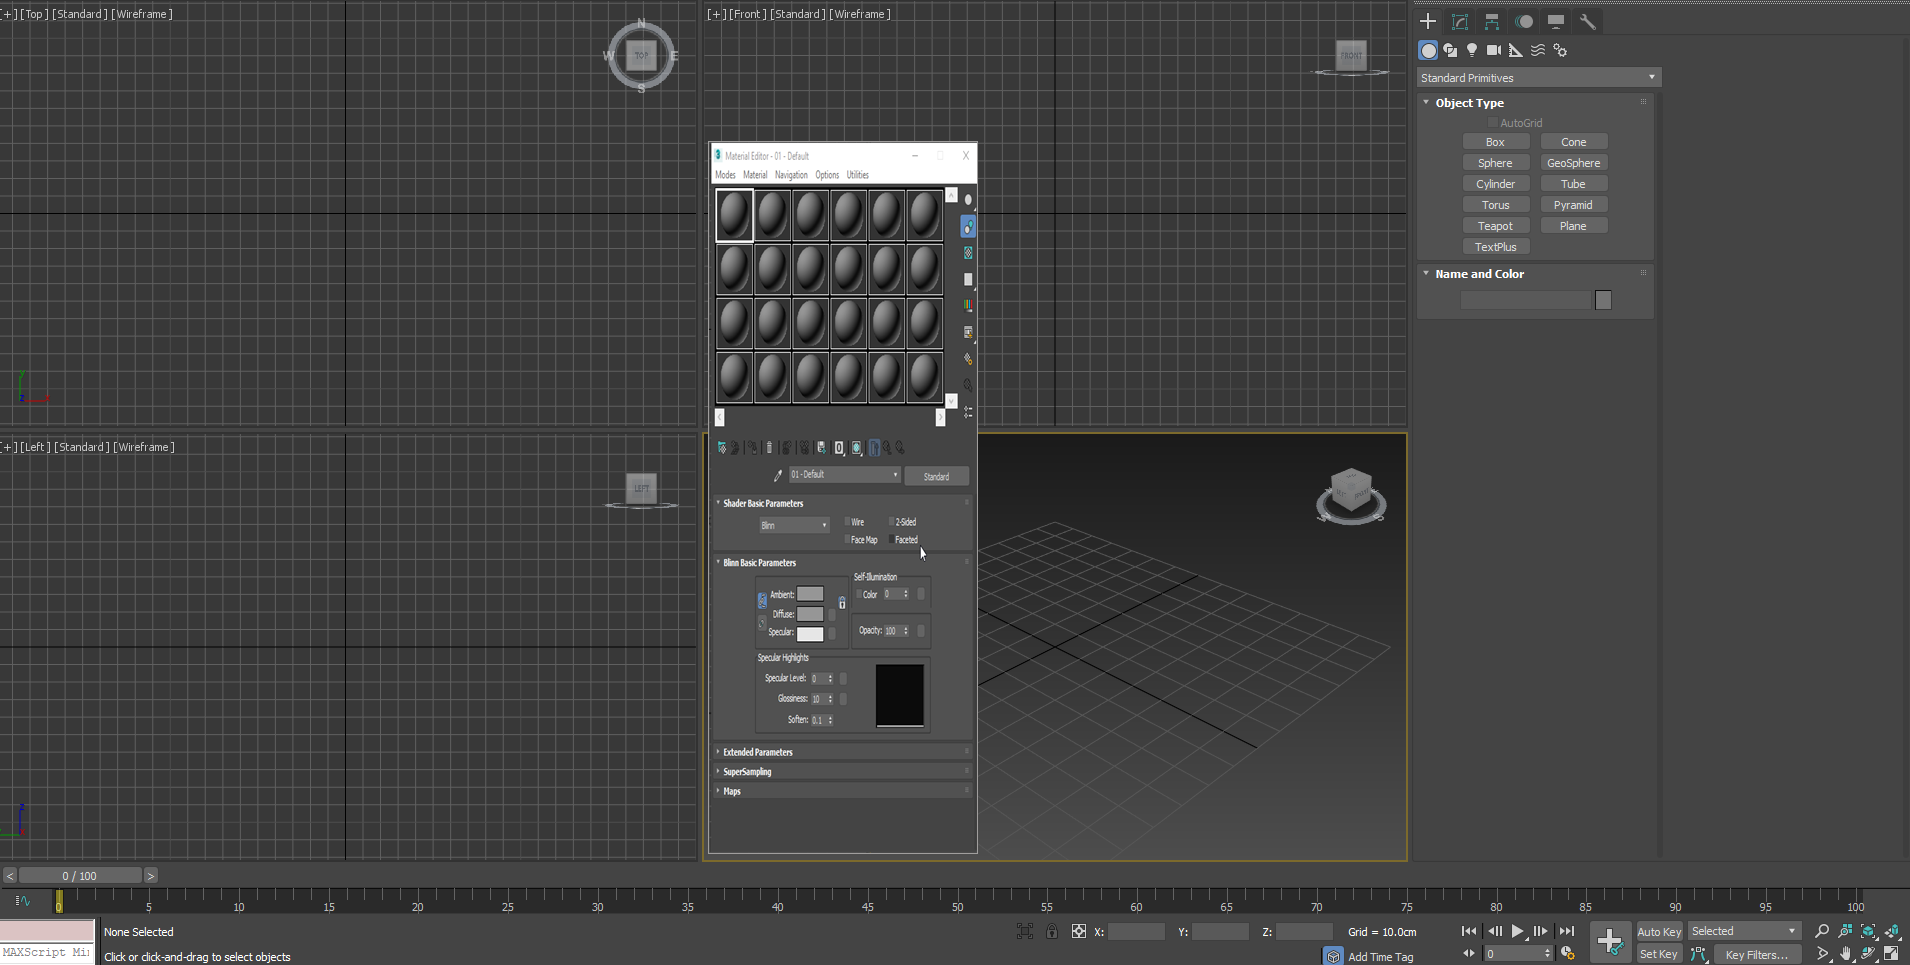This screenshot has width=1910, height=965.
Task: Click the Zoom magnifier navigation tool
Action: [1822, 931]
